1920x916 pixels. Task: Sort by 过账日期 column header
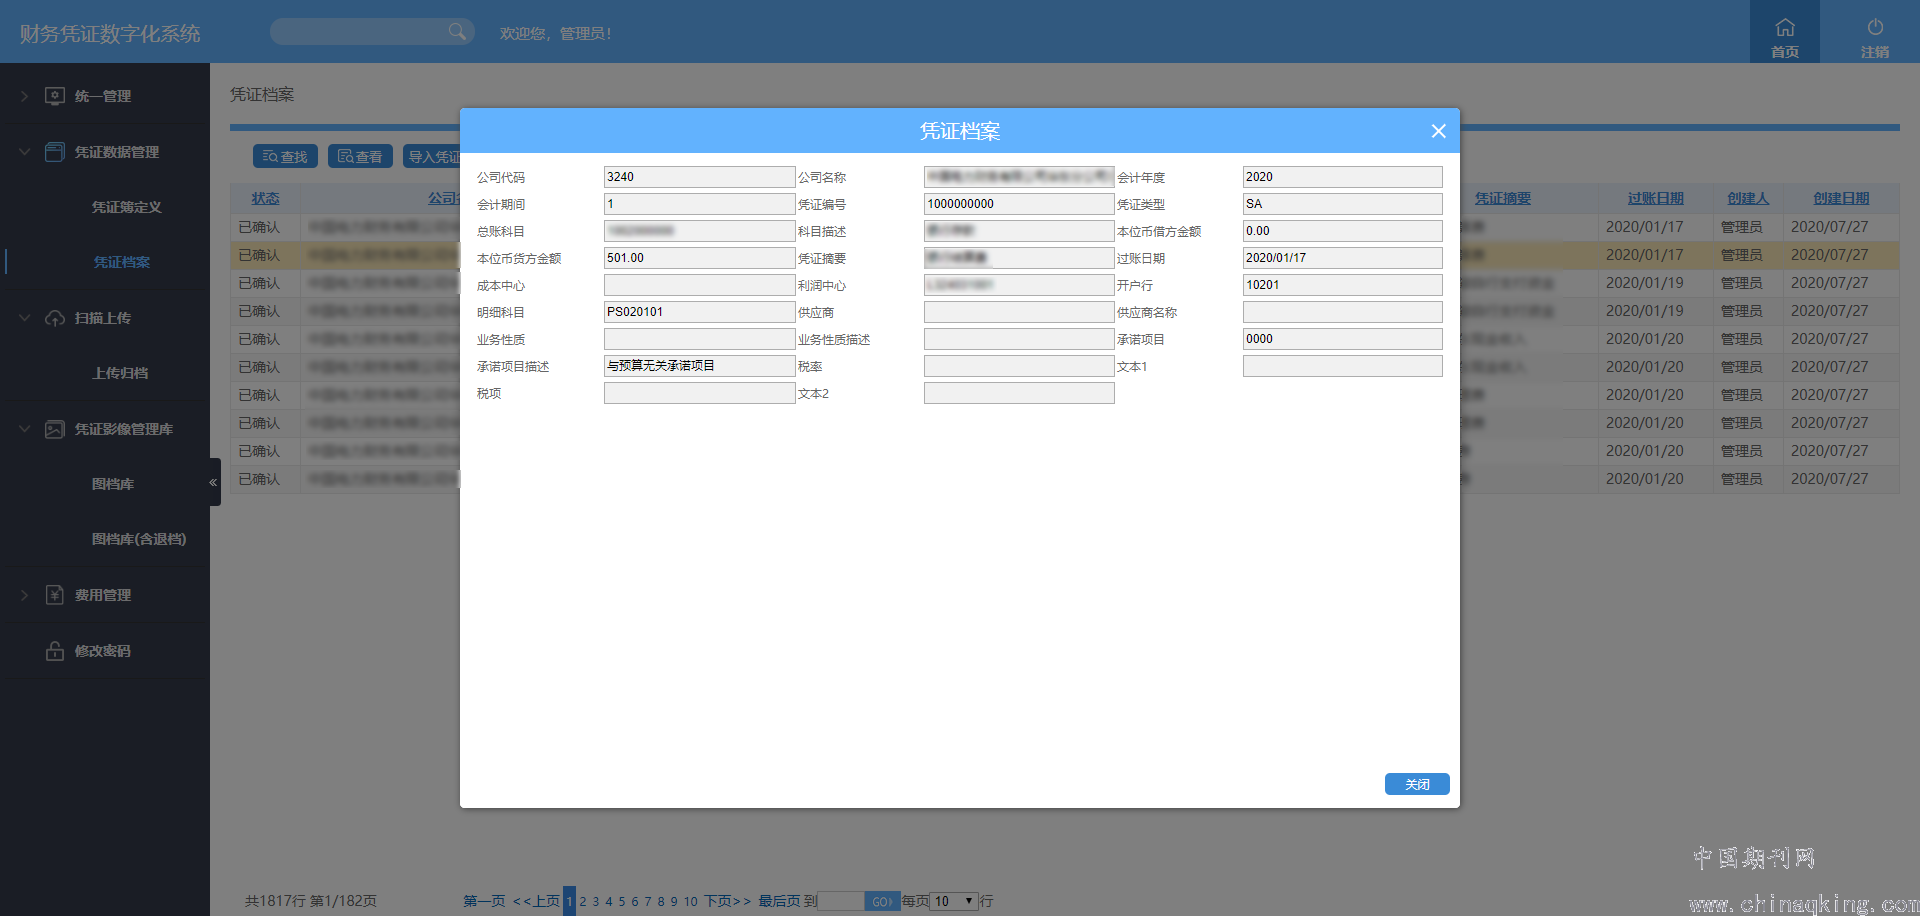[x=1655, y=198]
